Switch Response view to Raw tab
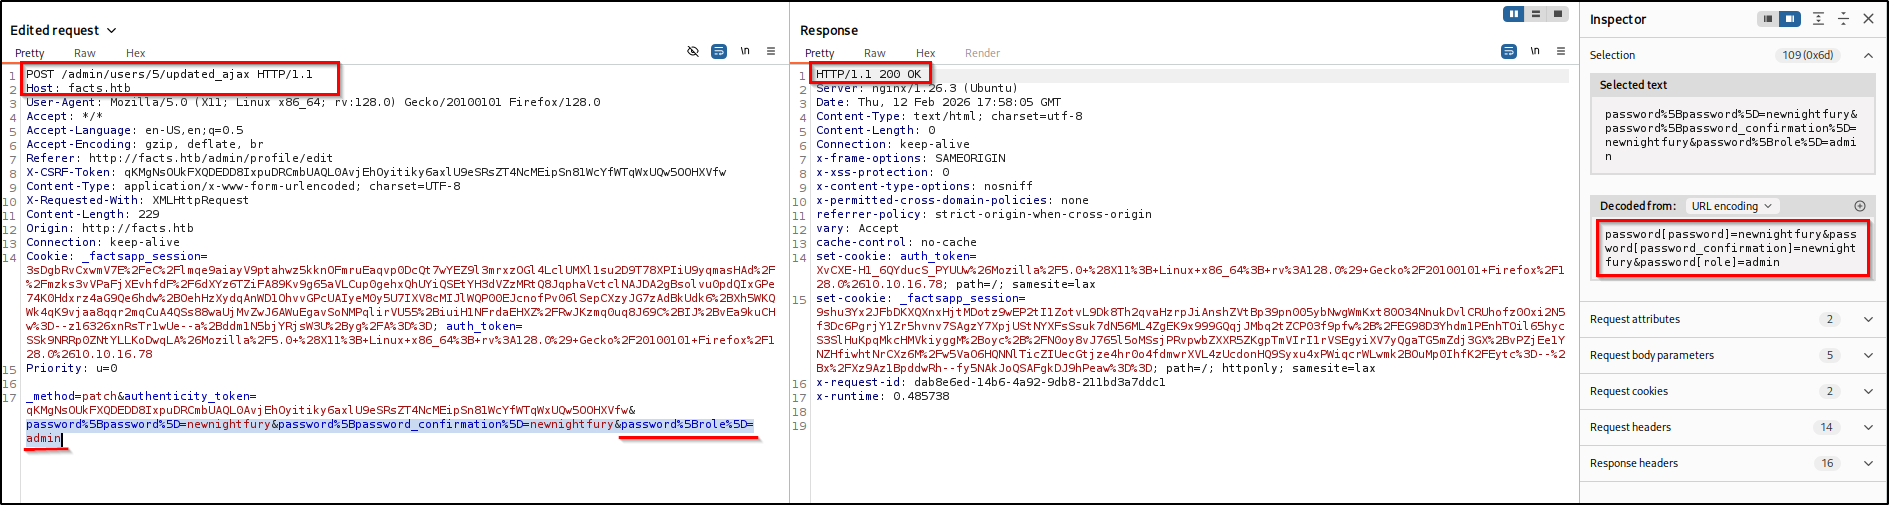The width and height of the screenshot is (1889, 505). 875,53
